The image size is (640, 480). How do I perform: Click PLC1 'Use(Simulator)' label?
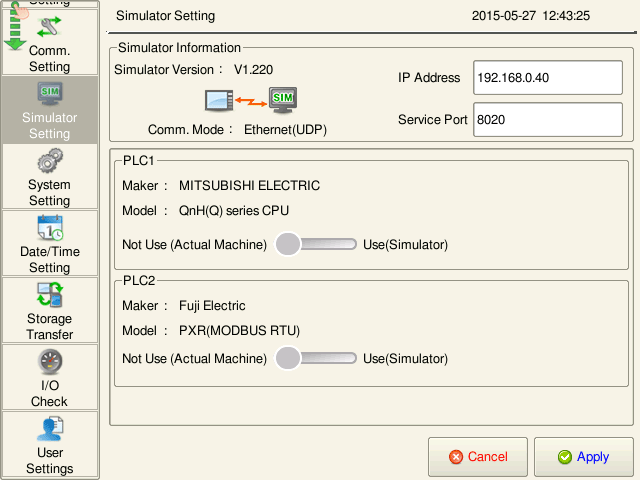tap(405, 244)
